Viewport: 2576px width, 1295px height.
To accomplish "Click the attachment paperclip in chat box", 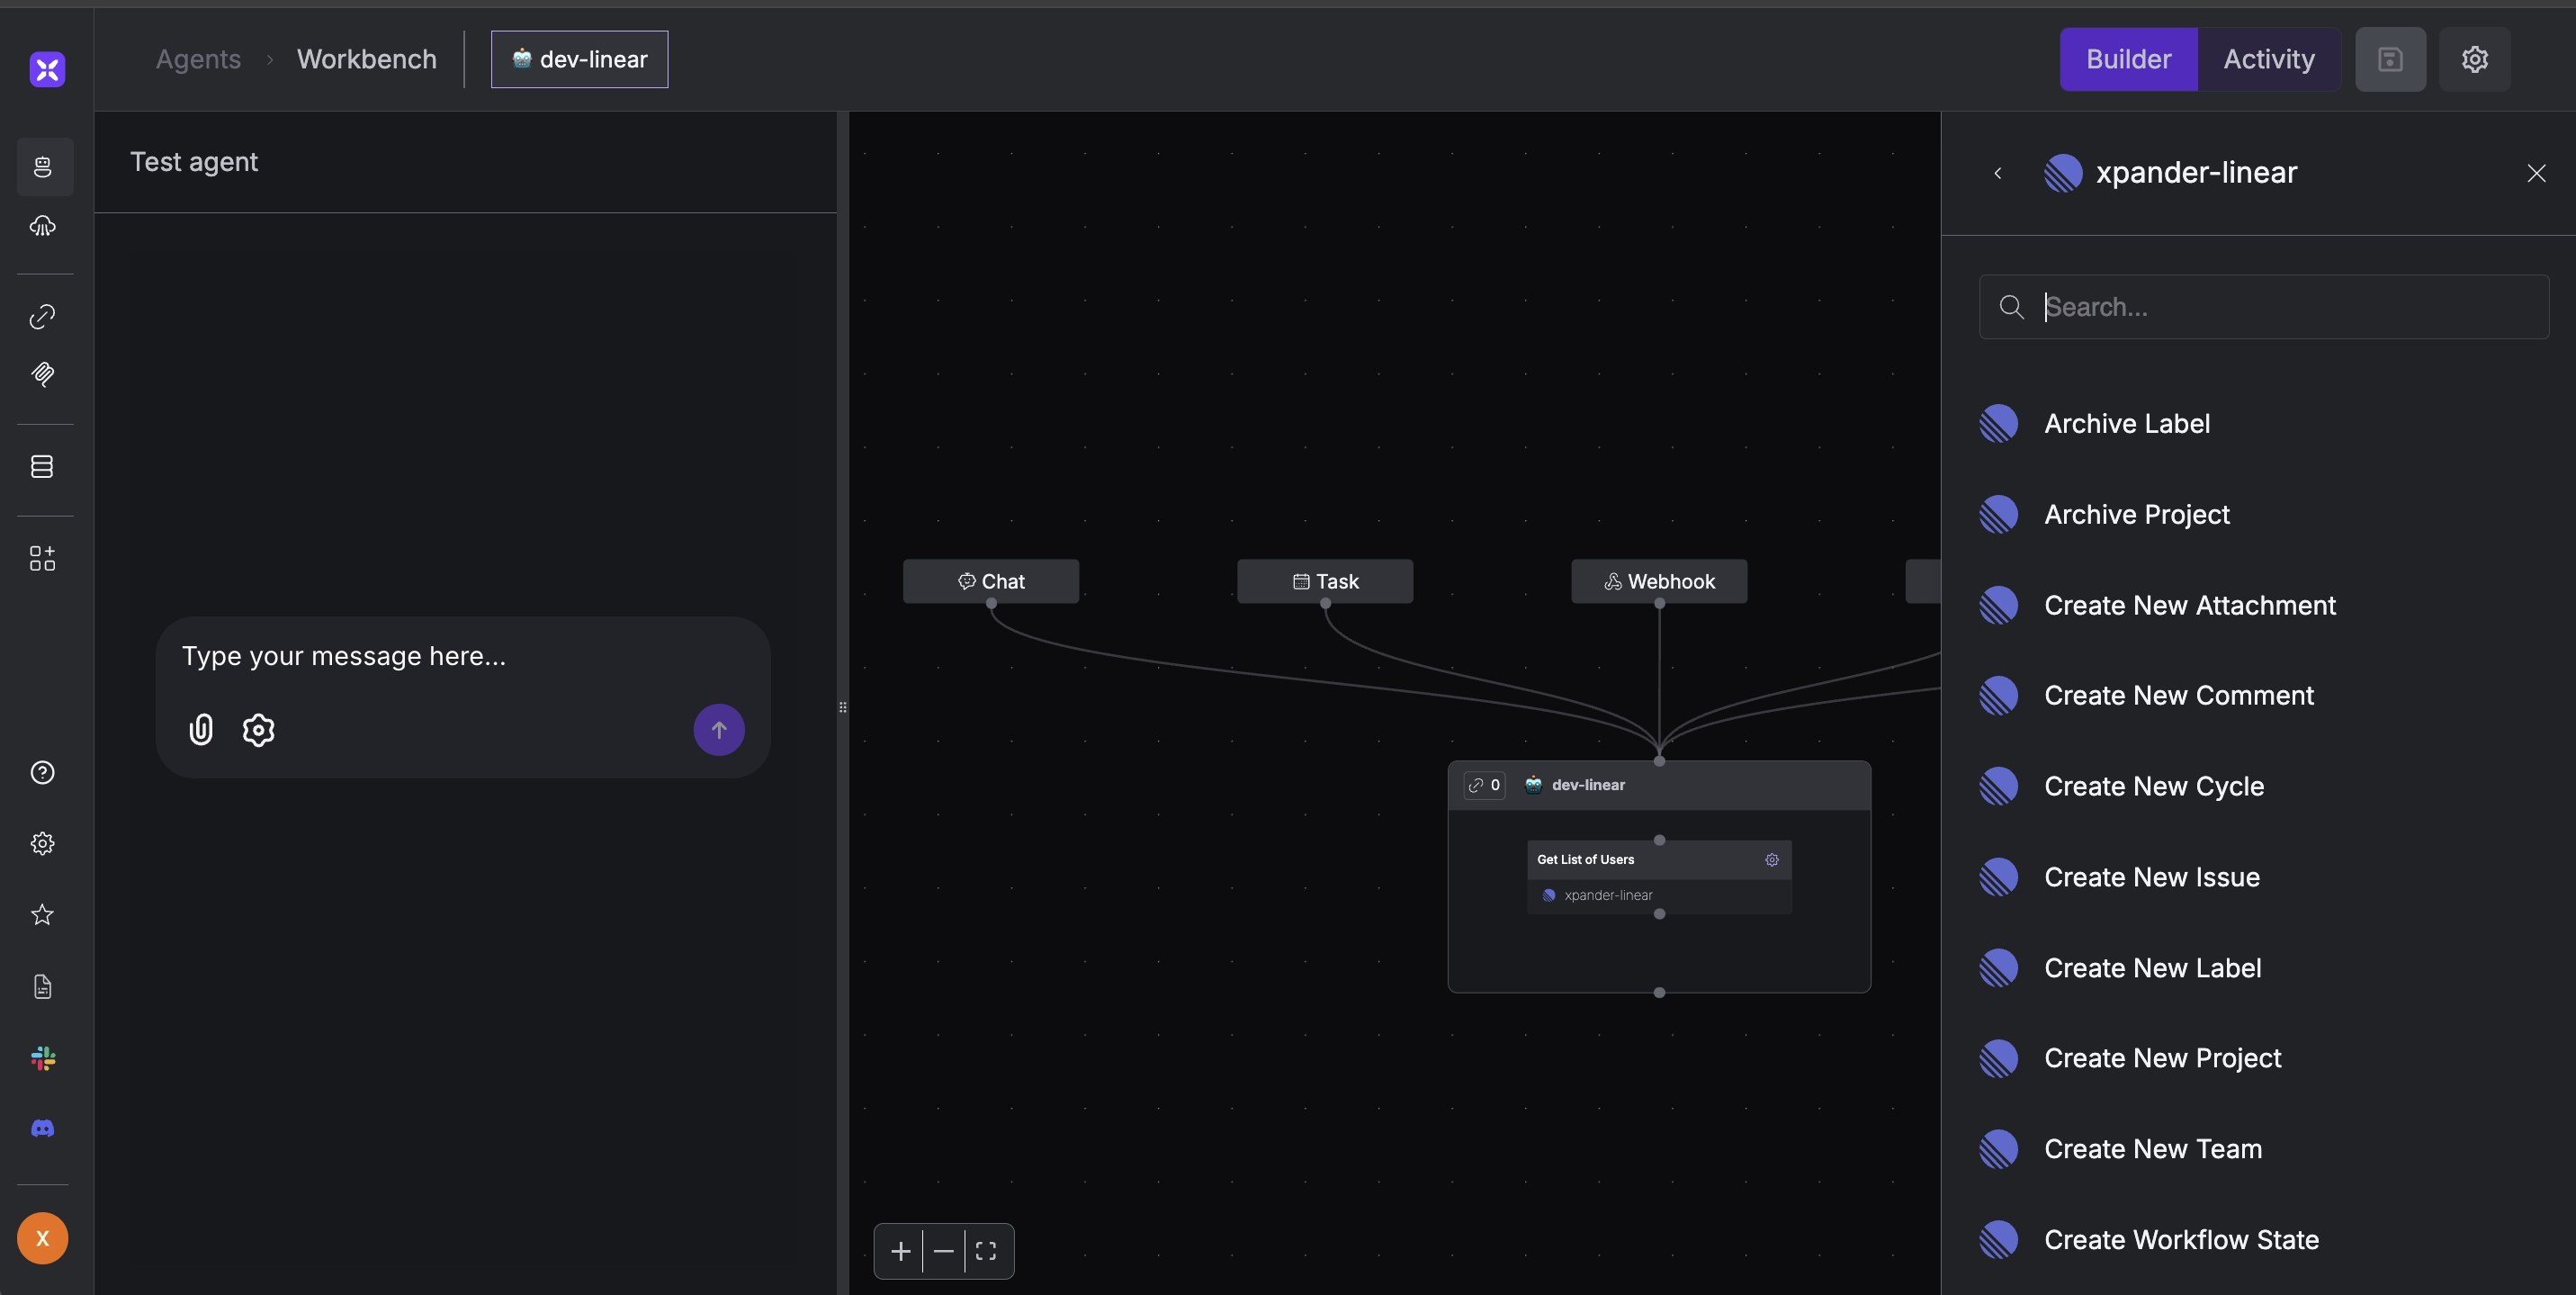I will (201, 729).
